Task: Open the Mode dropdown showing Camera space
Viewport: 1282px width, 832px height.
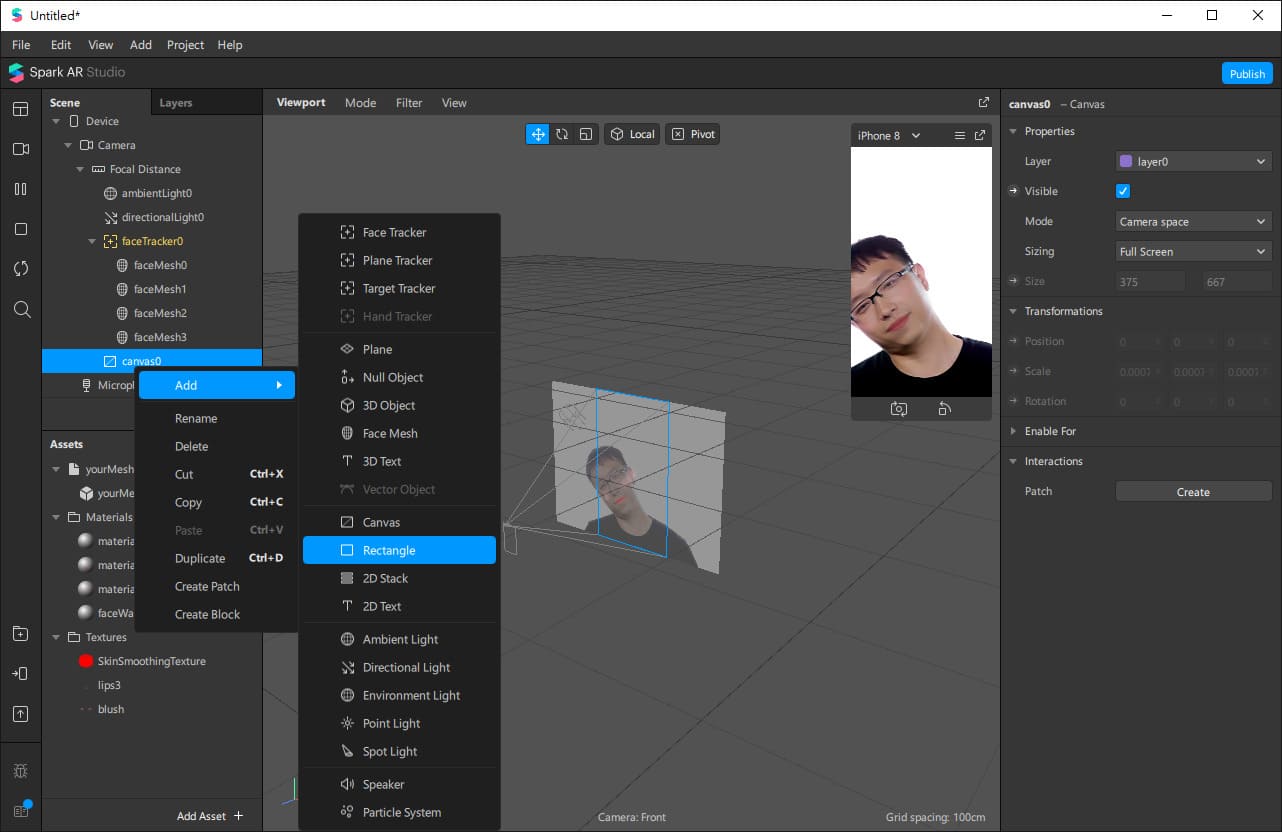Action: point(1193,222)
